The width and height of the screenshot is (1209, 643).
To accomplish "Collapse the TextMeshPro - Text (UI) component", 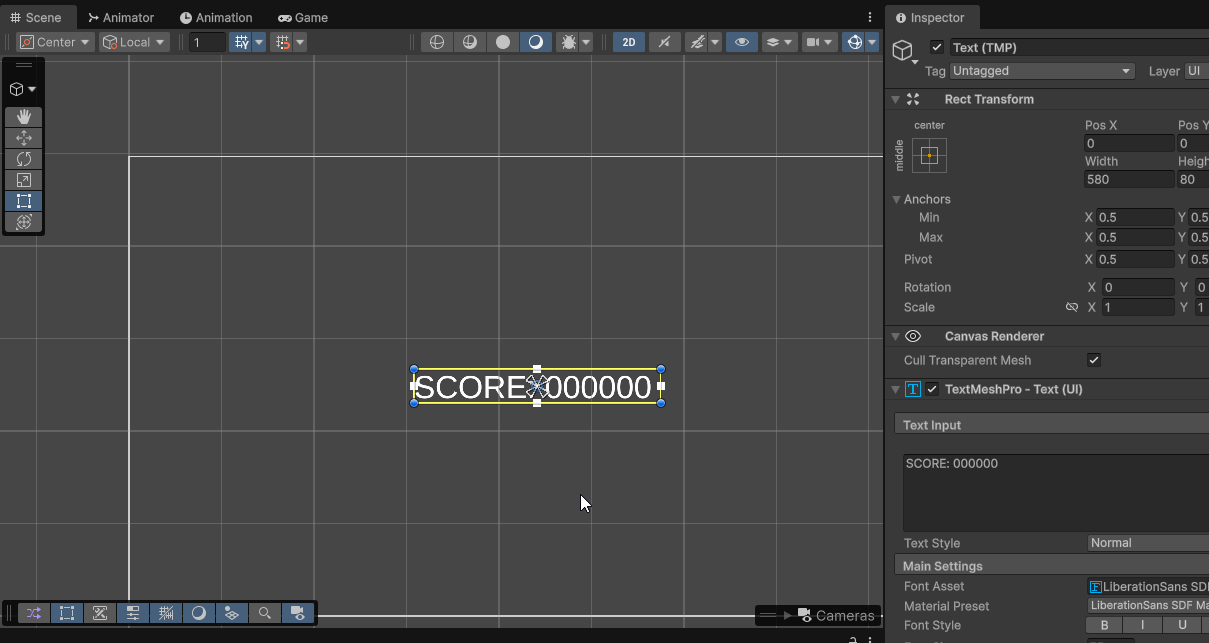I will [895, 389].
